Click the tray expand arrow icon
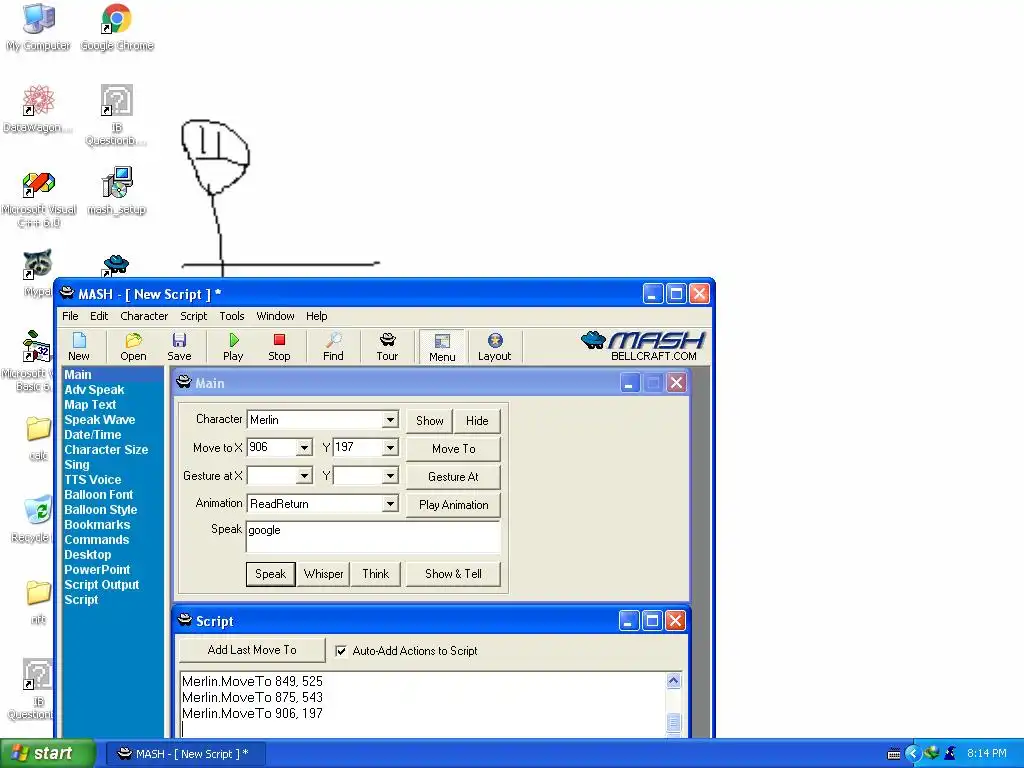 [x=913, y=754]
